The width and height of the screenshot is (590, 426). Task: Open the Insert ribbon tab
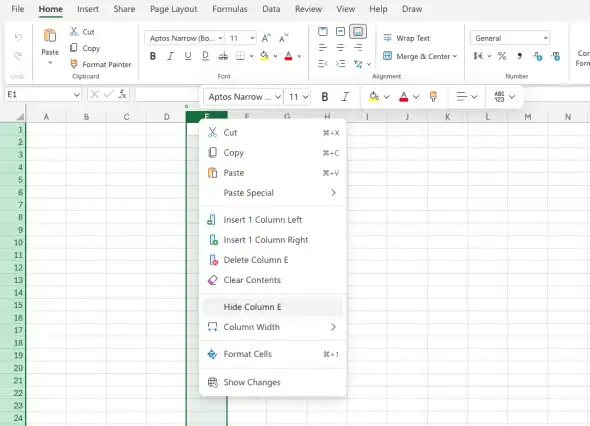coord(88,9)
